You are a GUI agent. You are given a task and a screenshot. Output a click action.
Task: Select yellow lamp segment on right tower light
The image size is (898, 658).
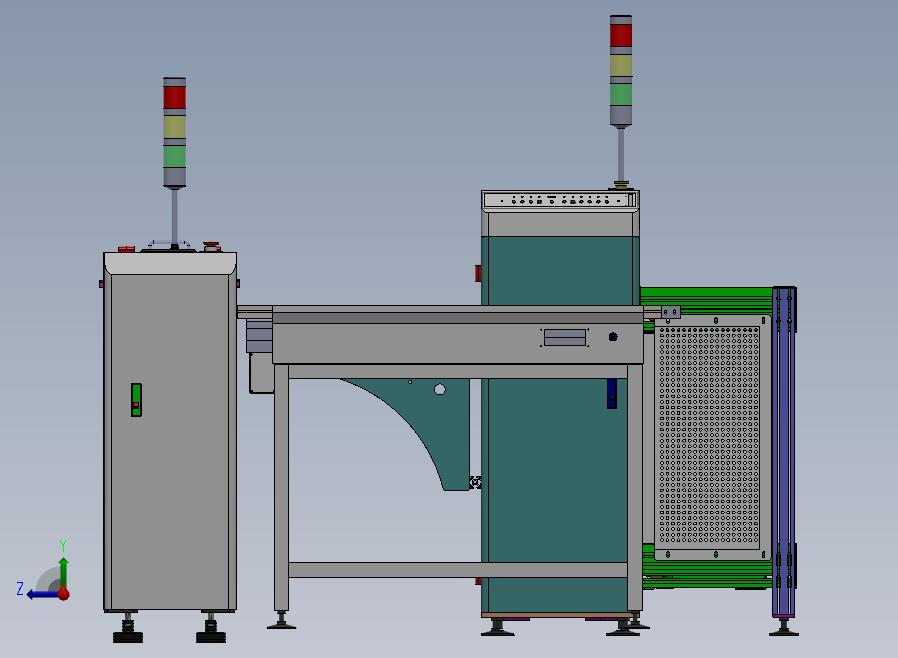click(x=621, y=65)
